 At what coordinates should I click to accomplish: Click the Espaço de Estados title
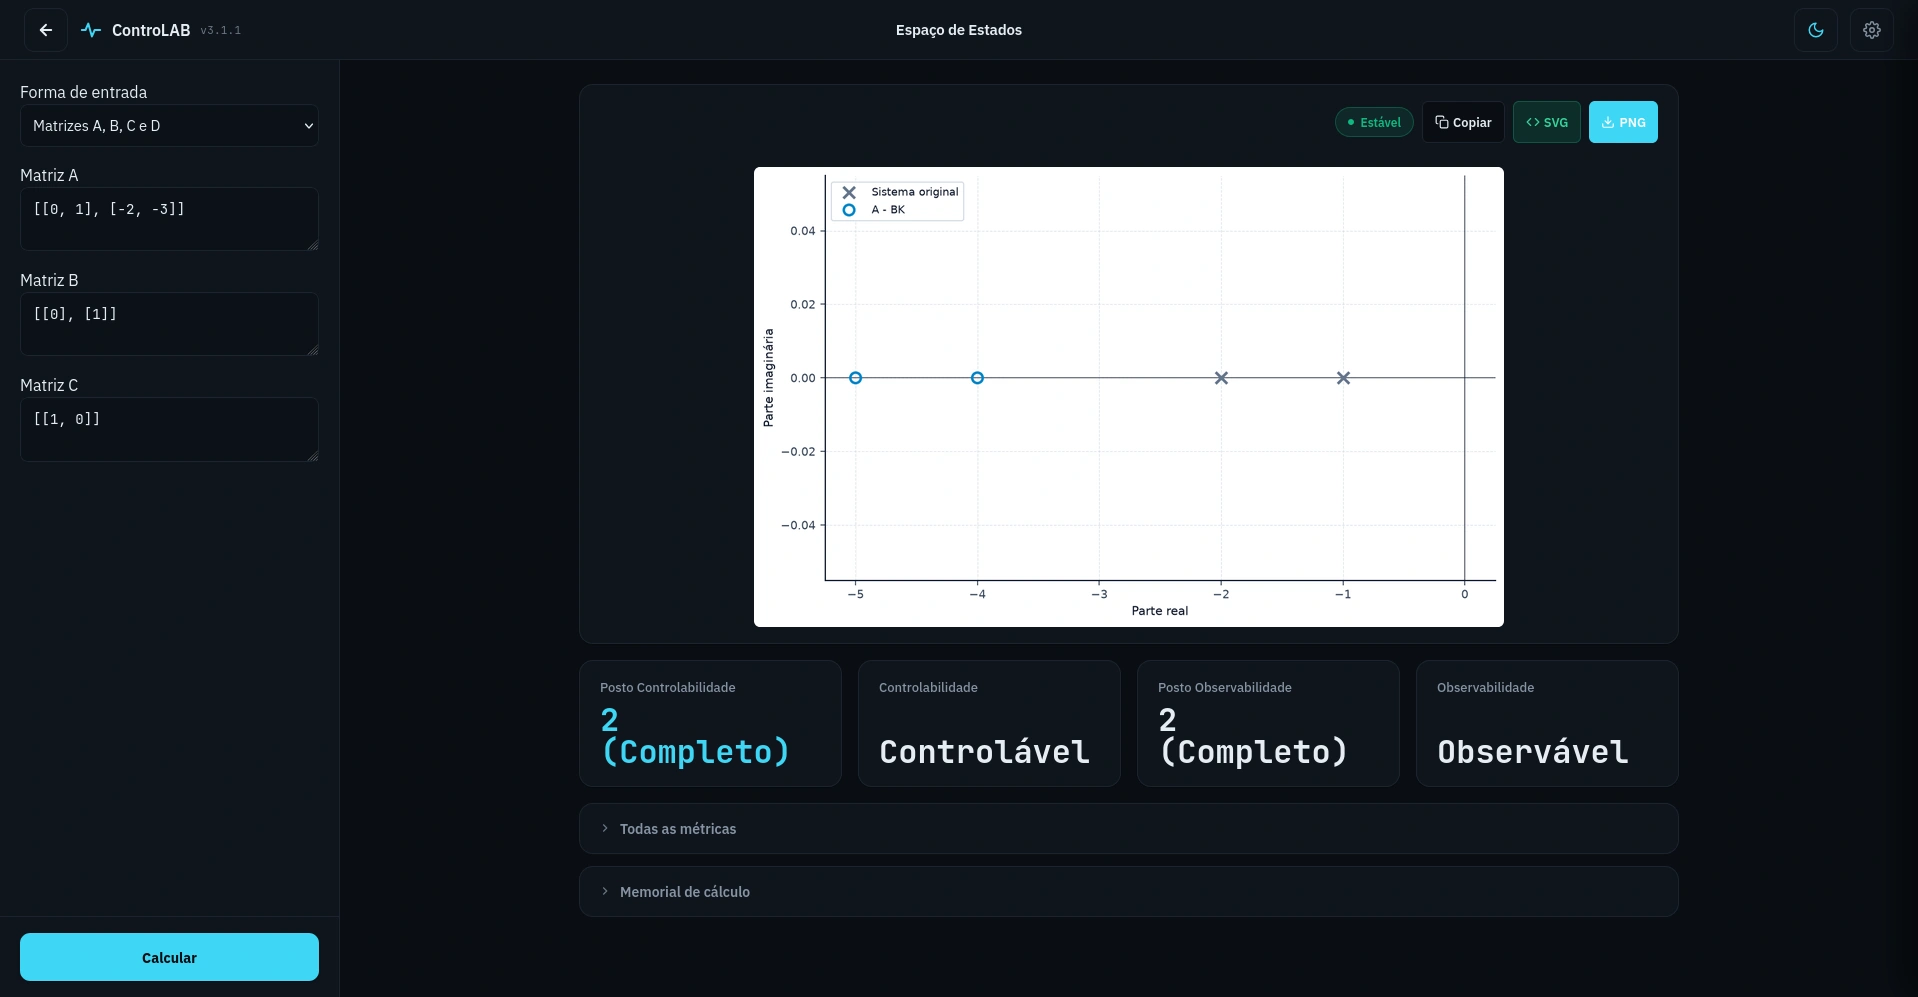pos(958,30)
